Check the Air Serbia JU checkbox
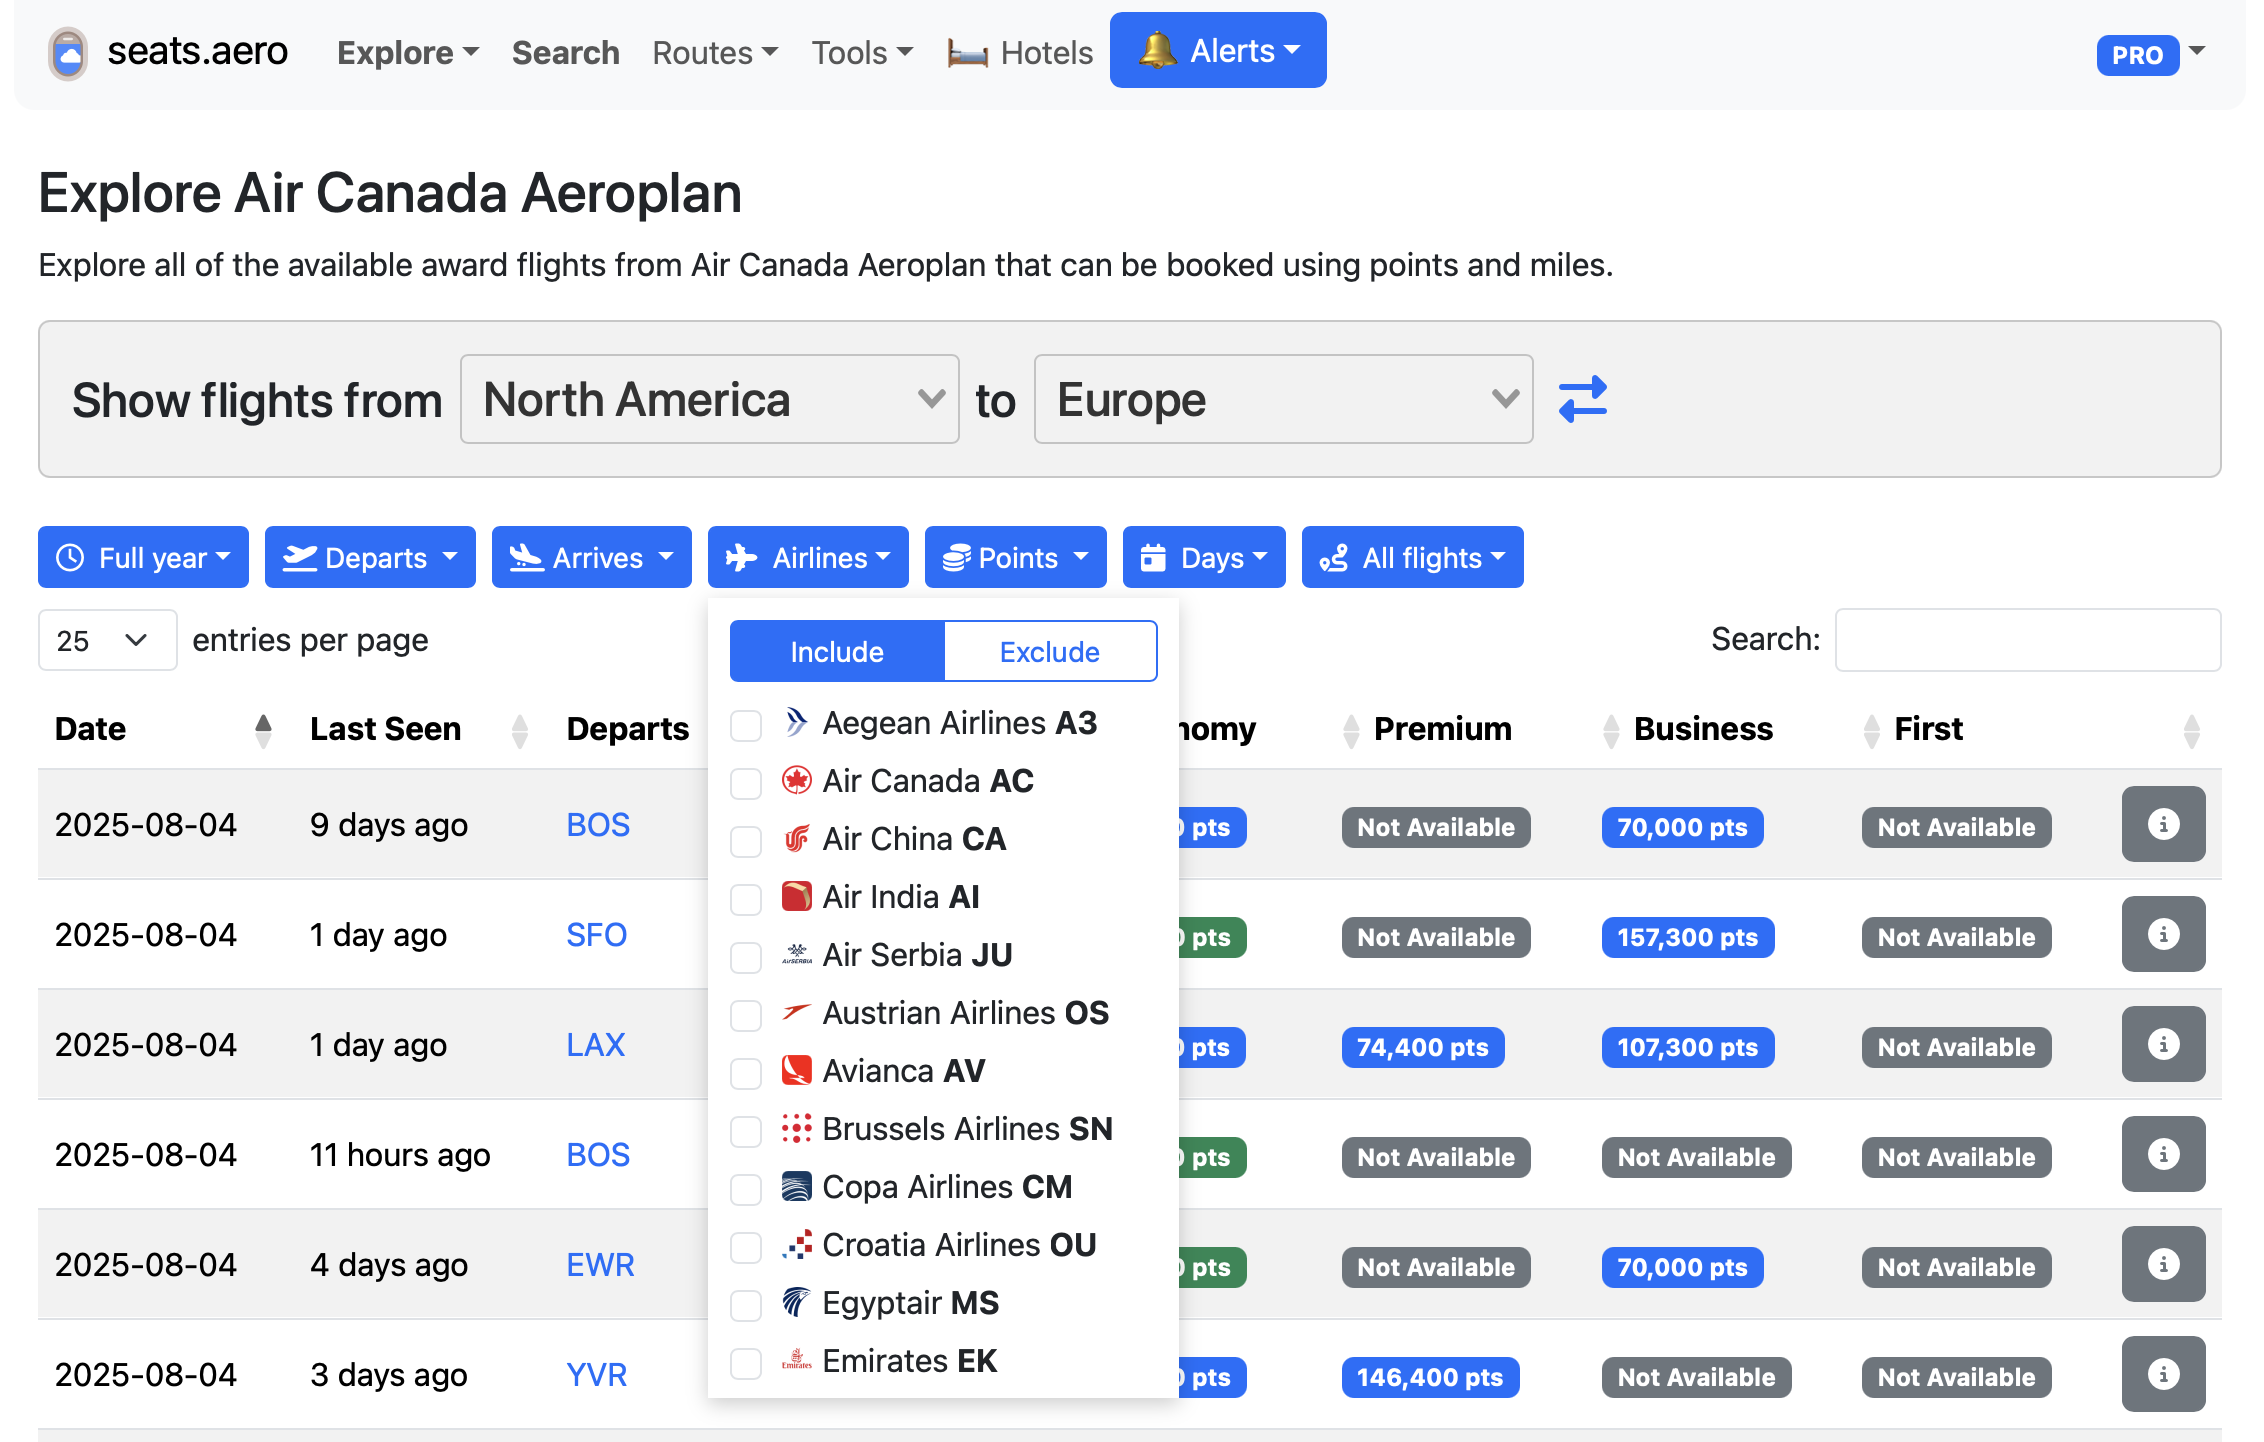 click(746, 957)
